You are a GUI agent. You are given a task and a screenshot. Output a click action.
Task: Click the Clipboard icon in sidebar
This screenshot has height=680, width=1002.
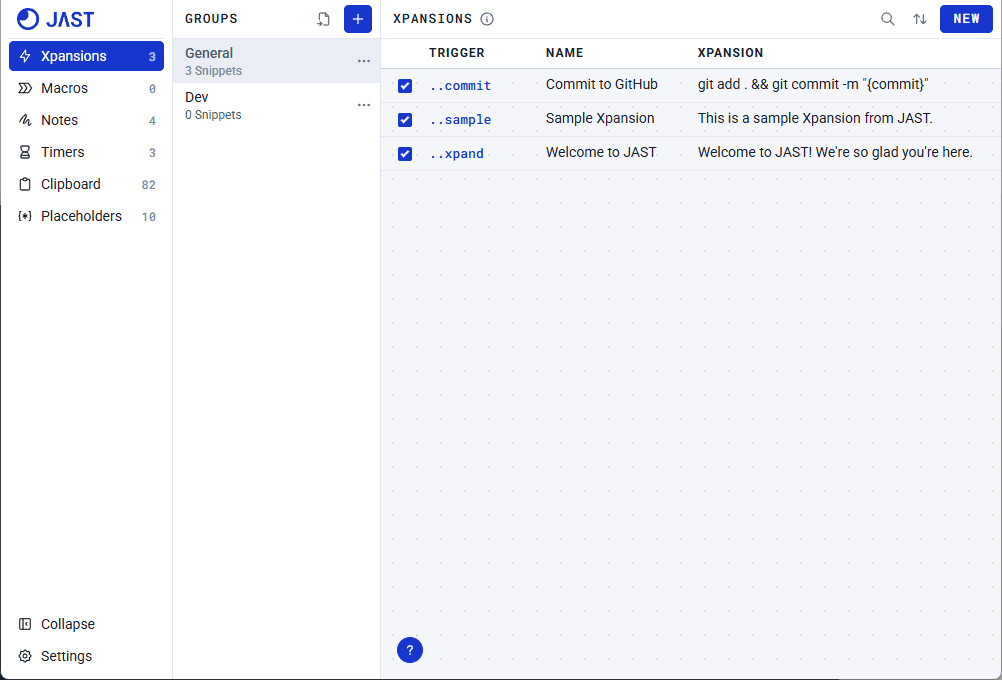[x=25, y=184]
